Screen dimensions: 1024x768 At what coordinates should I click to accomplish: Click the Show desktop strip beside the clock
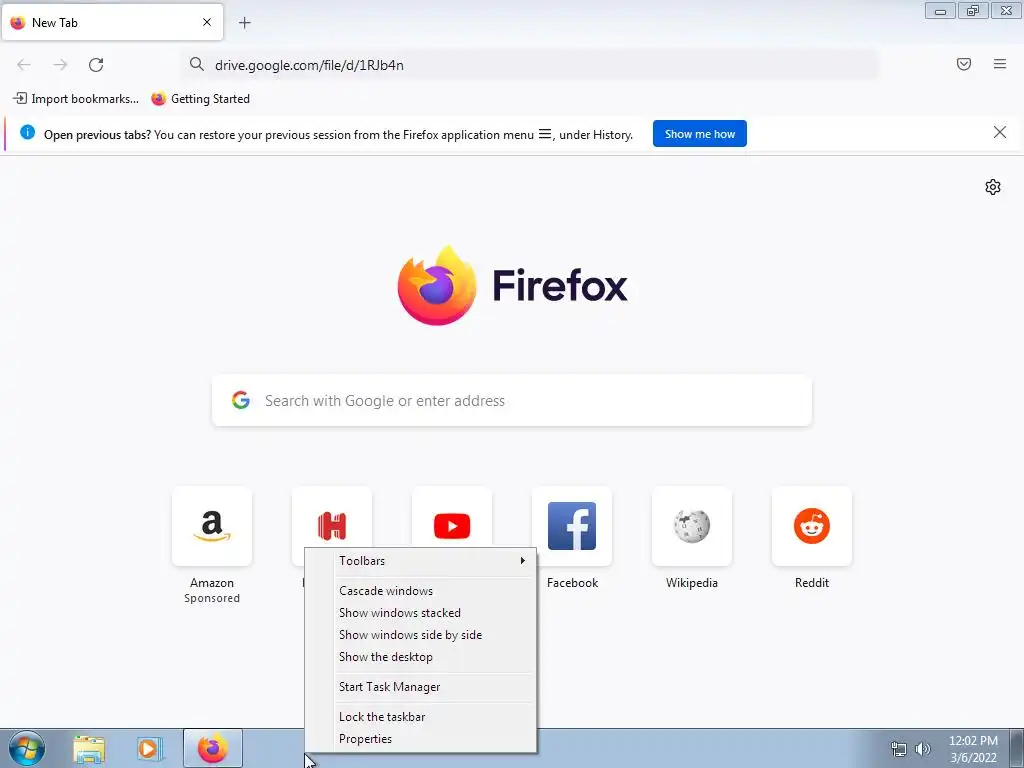click(x=1017, y=749)
